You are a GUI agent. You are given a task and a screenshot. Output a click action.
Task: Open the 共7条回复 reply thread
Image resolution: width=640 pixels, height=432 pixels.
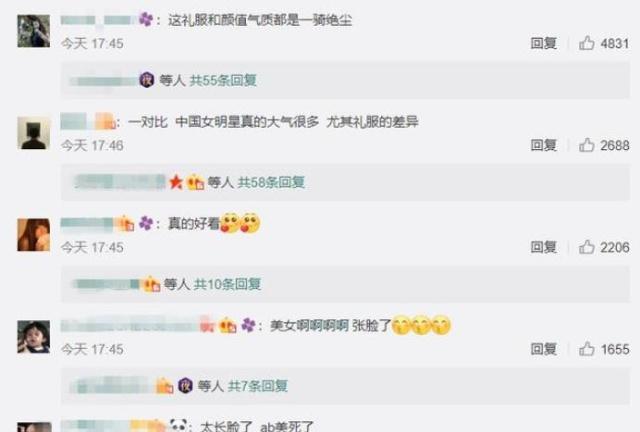tap(258, 385)
